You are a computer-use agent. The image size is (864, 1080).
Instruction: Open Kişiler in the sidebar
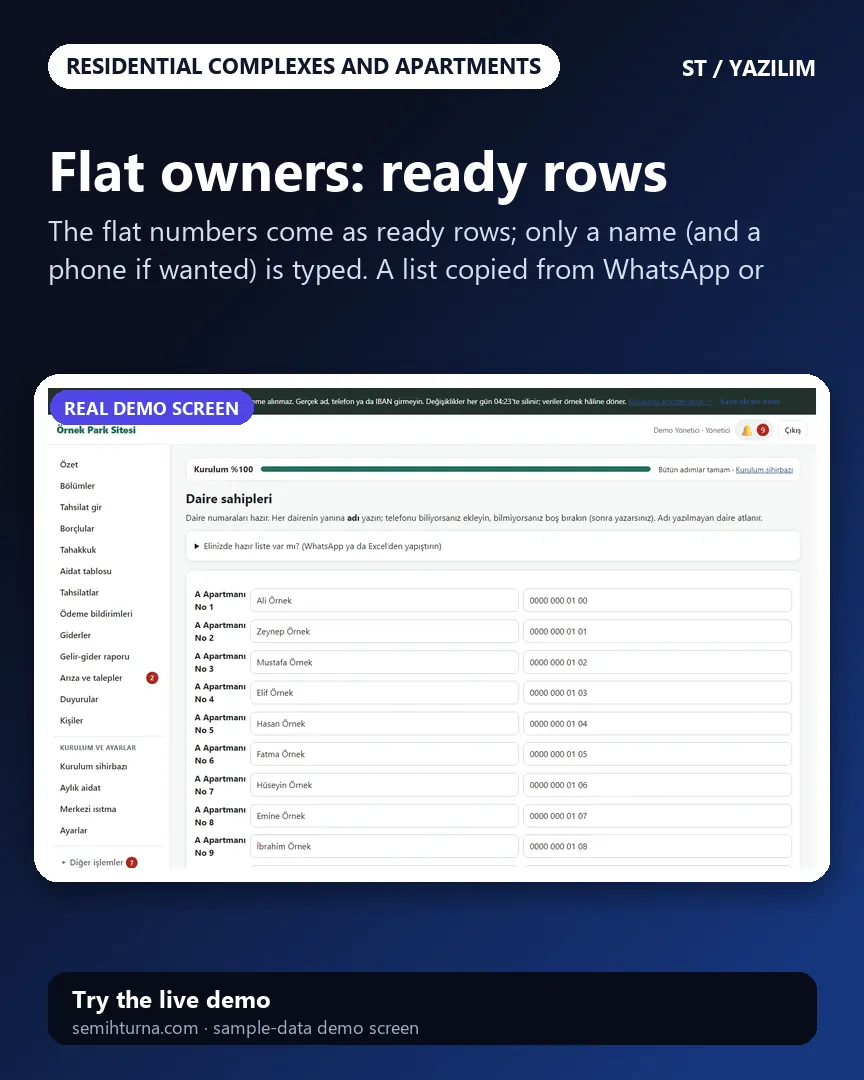coord(72,721)
